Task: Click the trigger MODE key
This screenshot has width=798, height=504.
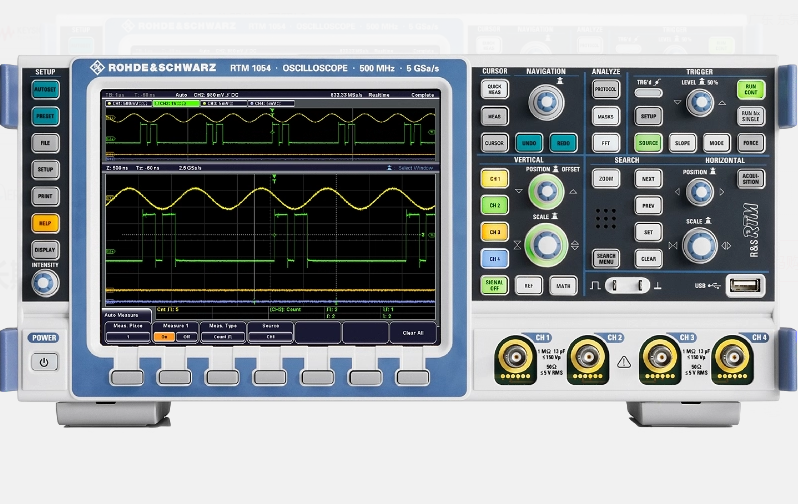Action: tap(717, 143)
